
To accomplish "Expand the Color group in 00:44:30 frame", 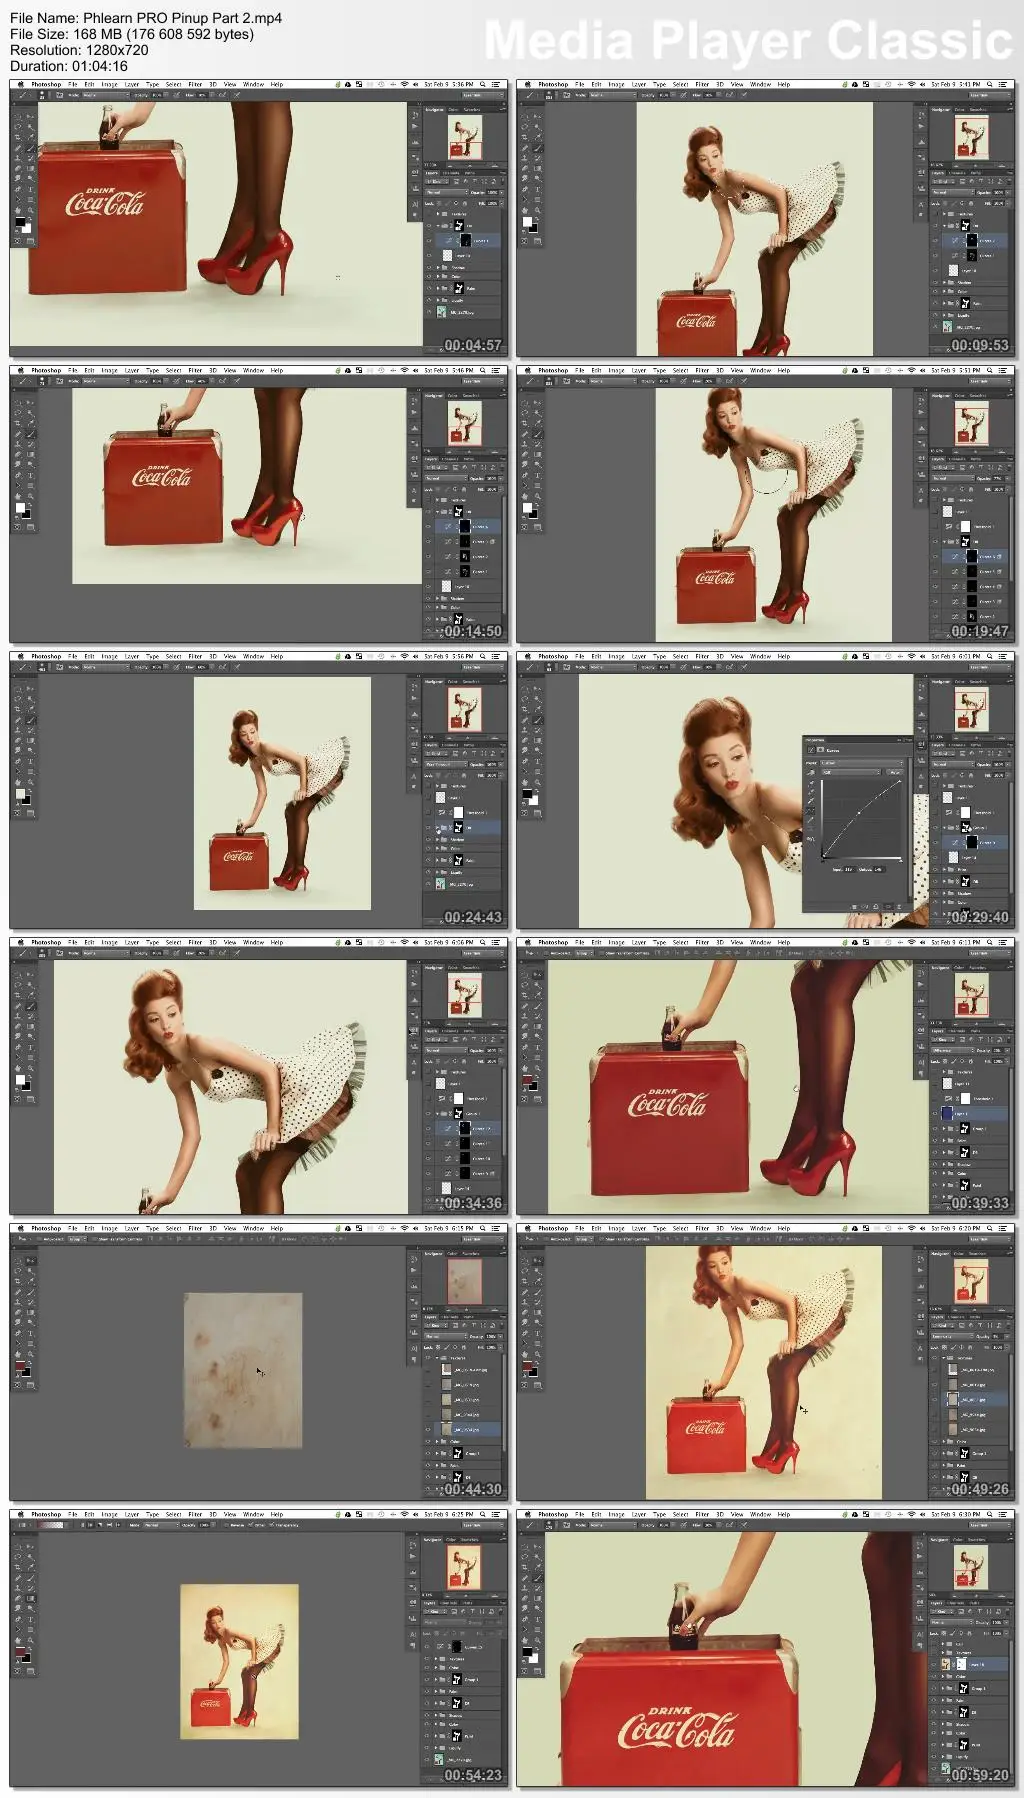I will 437,1441.
